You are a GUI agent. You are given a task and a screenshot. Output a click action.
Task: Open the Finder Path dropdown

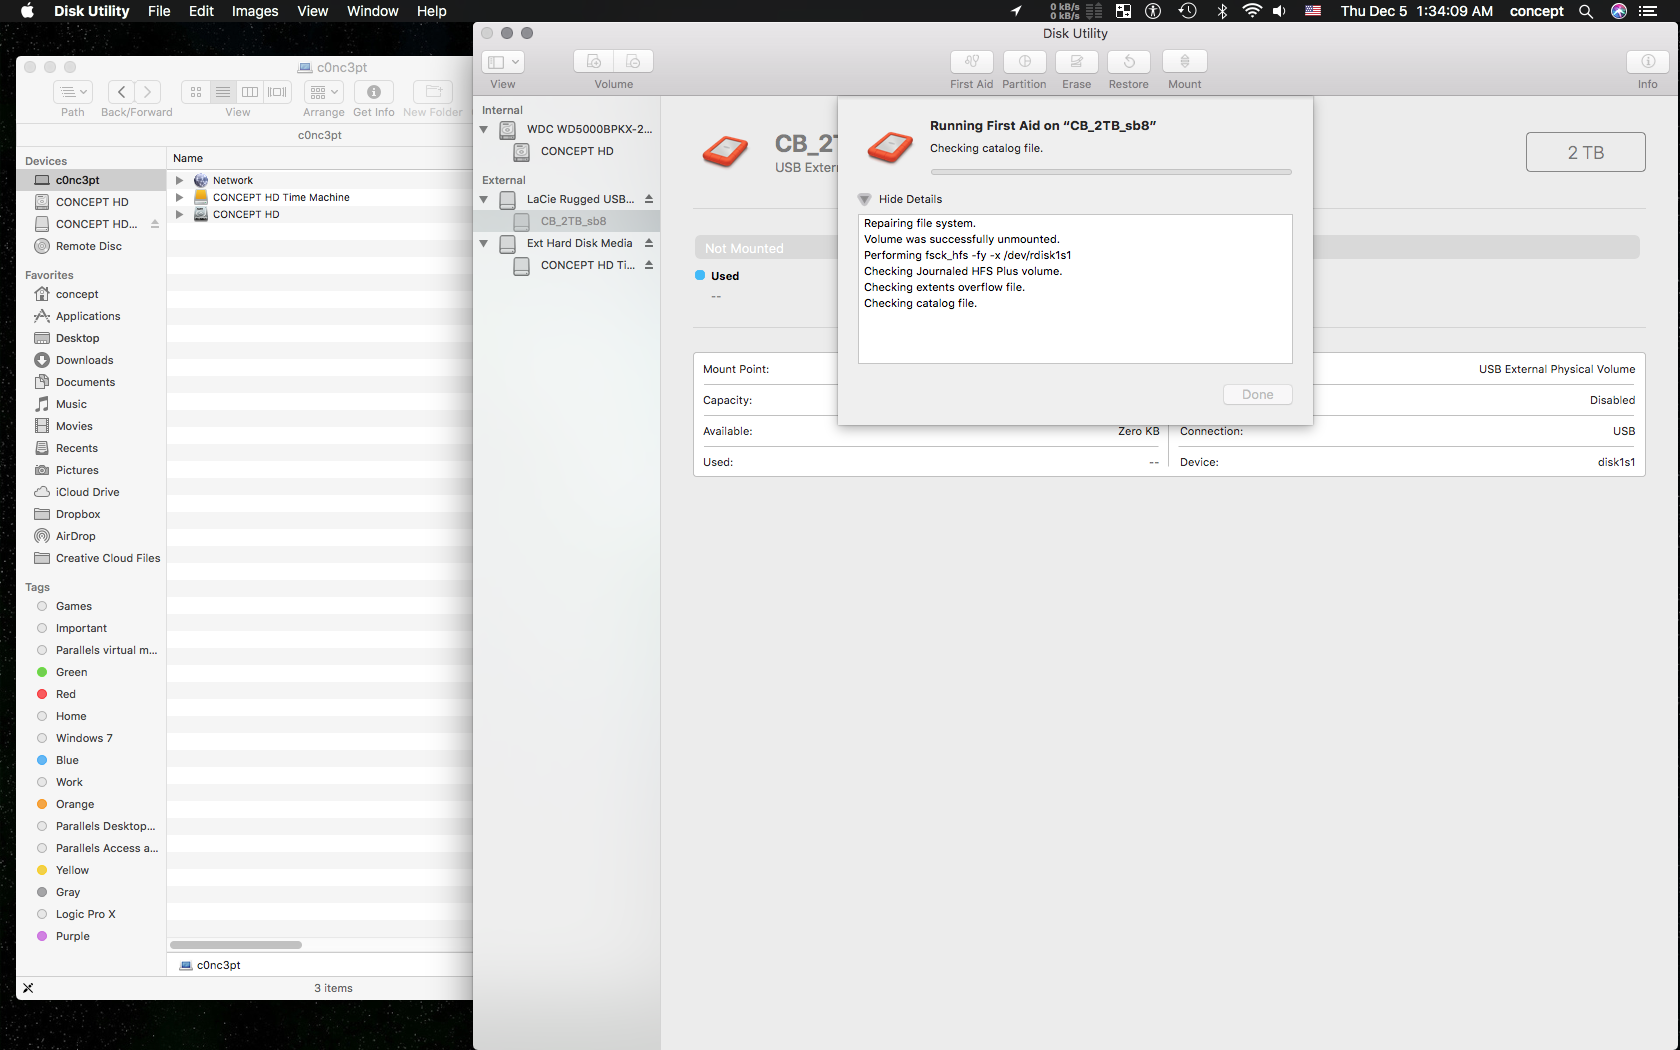tap(73, 92)
